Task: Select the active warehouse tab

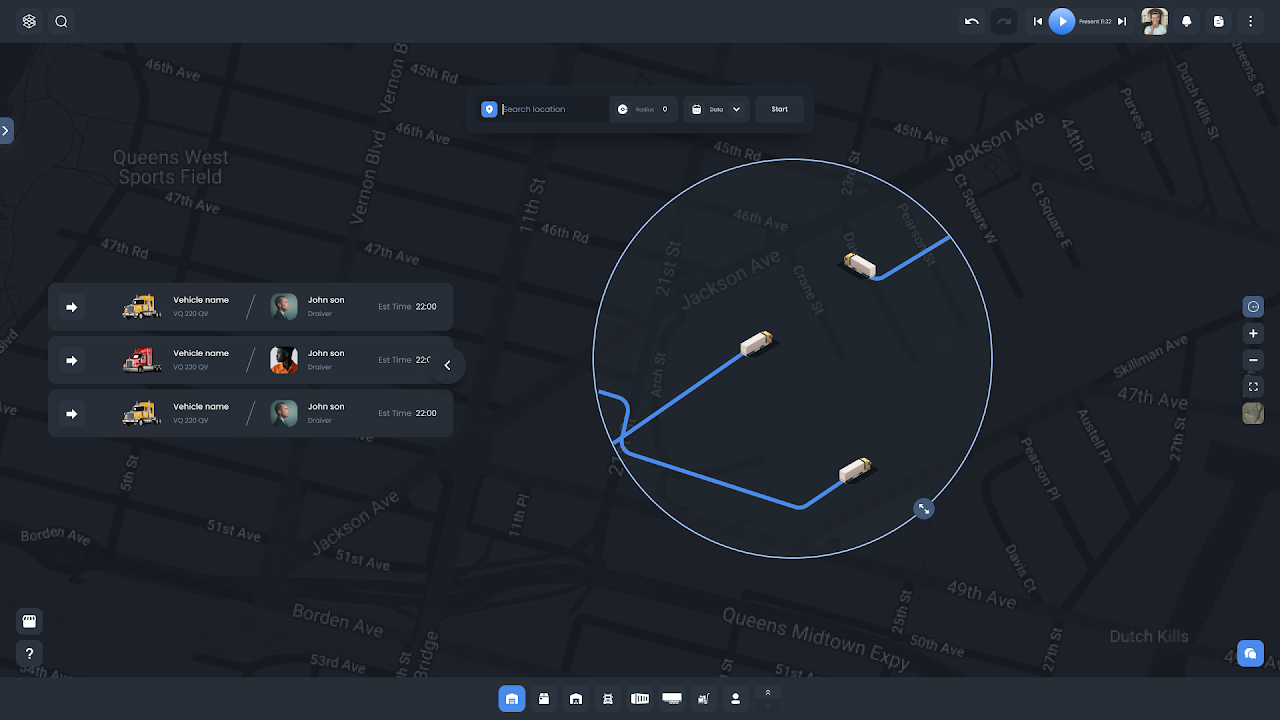Action: click(x=511, y=698)
